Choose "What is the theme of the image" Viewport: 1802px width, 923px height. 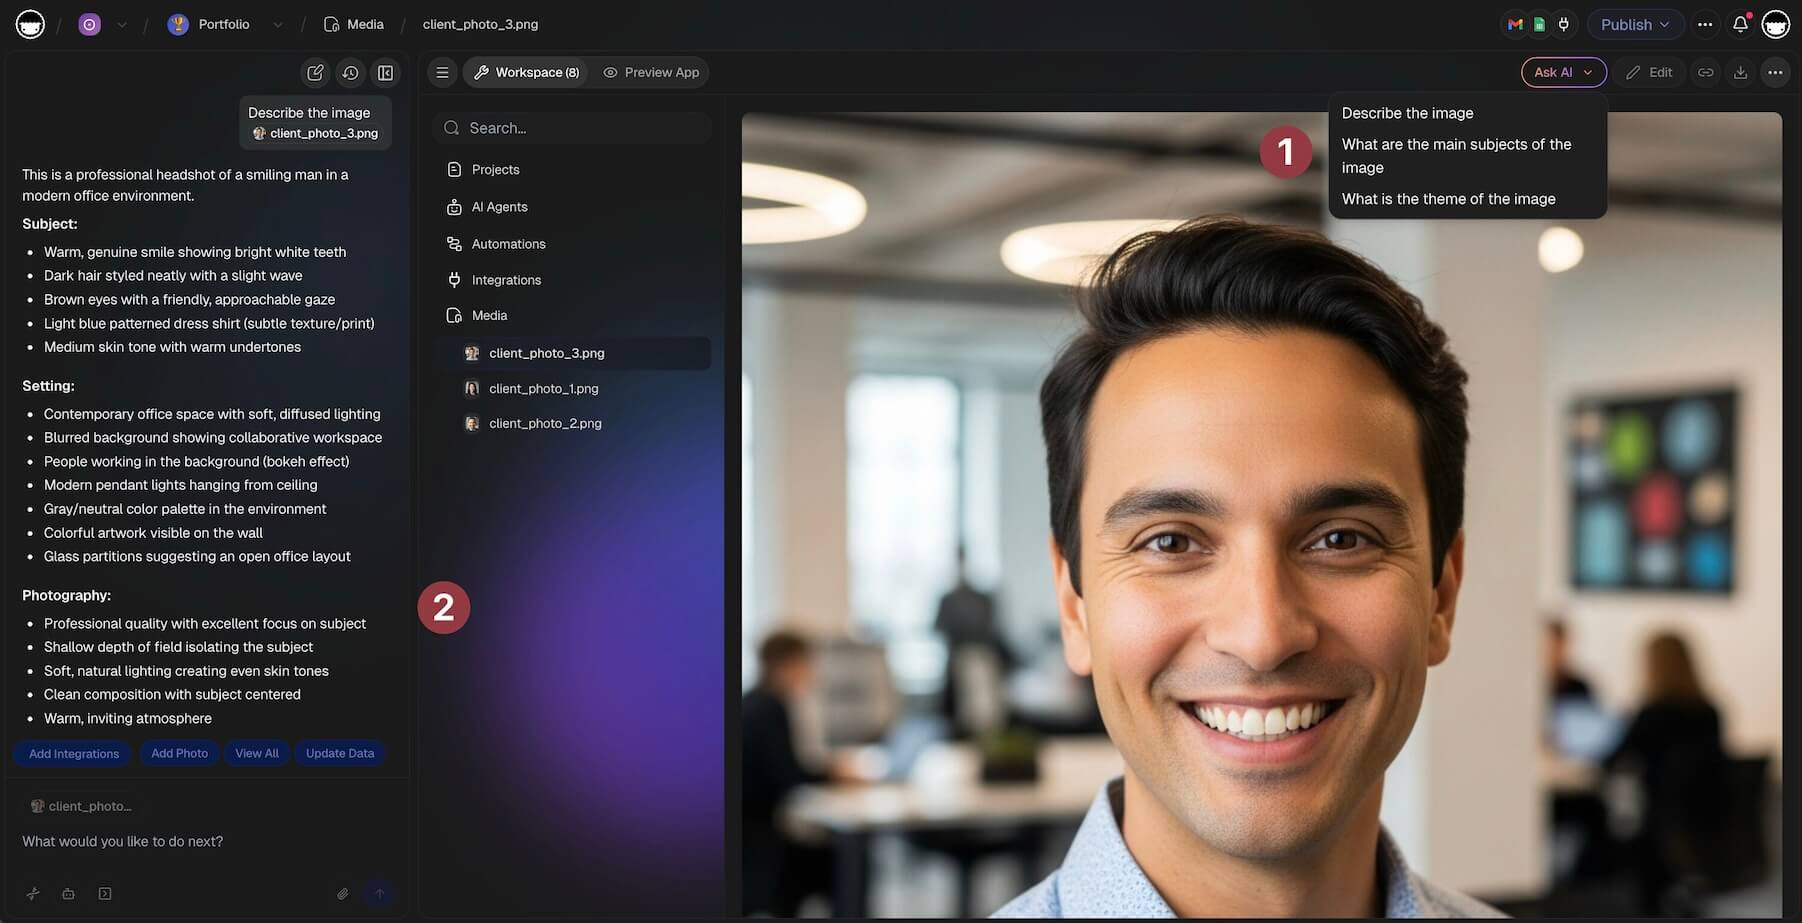click(1448, 199)
